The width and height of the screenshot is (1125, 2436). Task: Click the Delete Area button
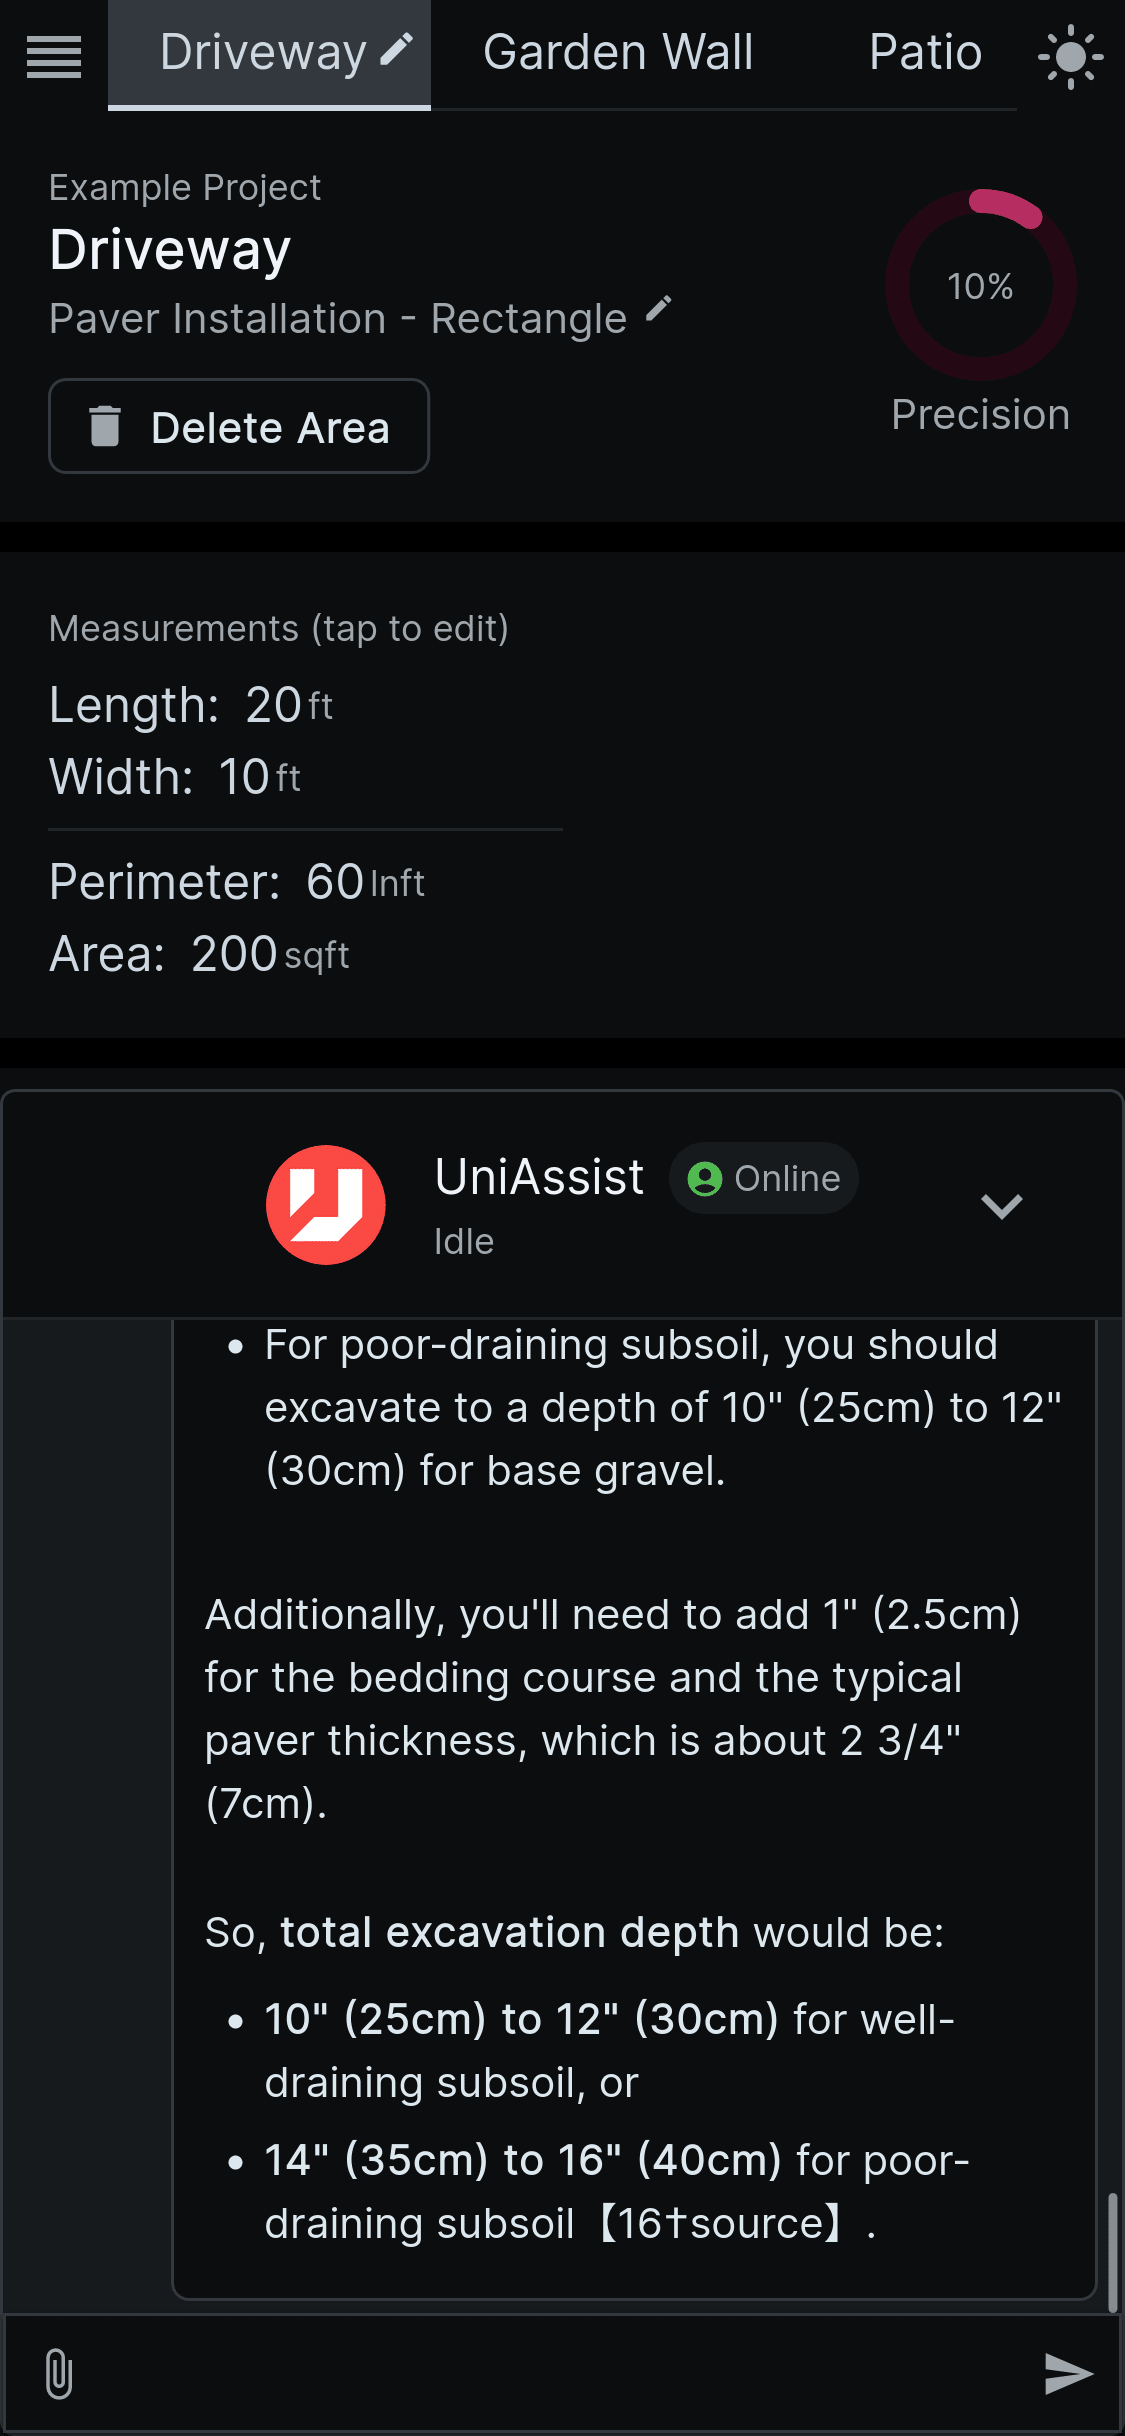pyautogui.click(x=239, y=426)
